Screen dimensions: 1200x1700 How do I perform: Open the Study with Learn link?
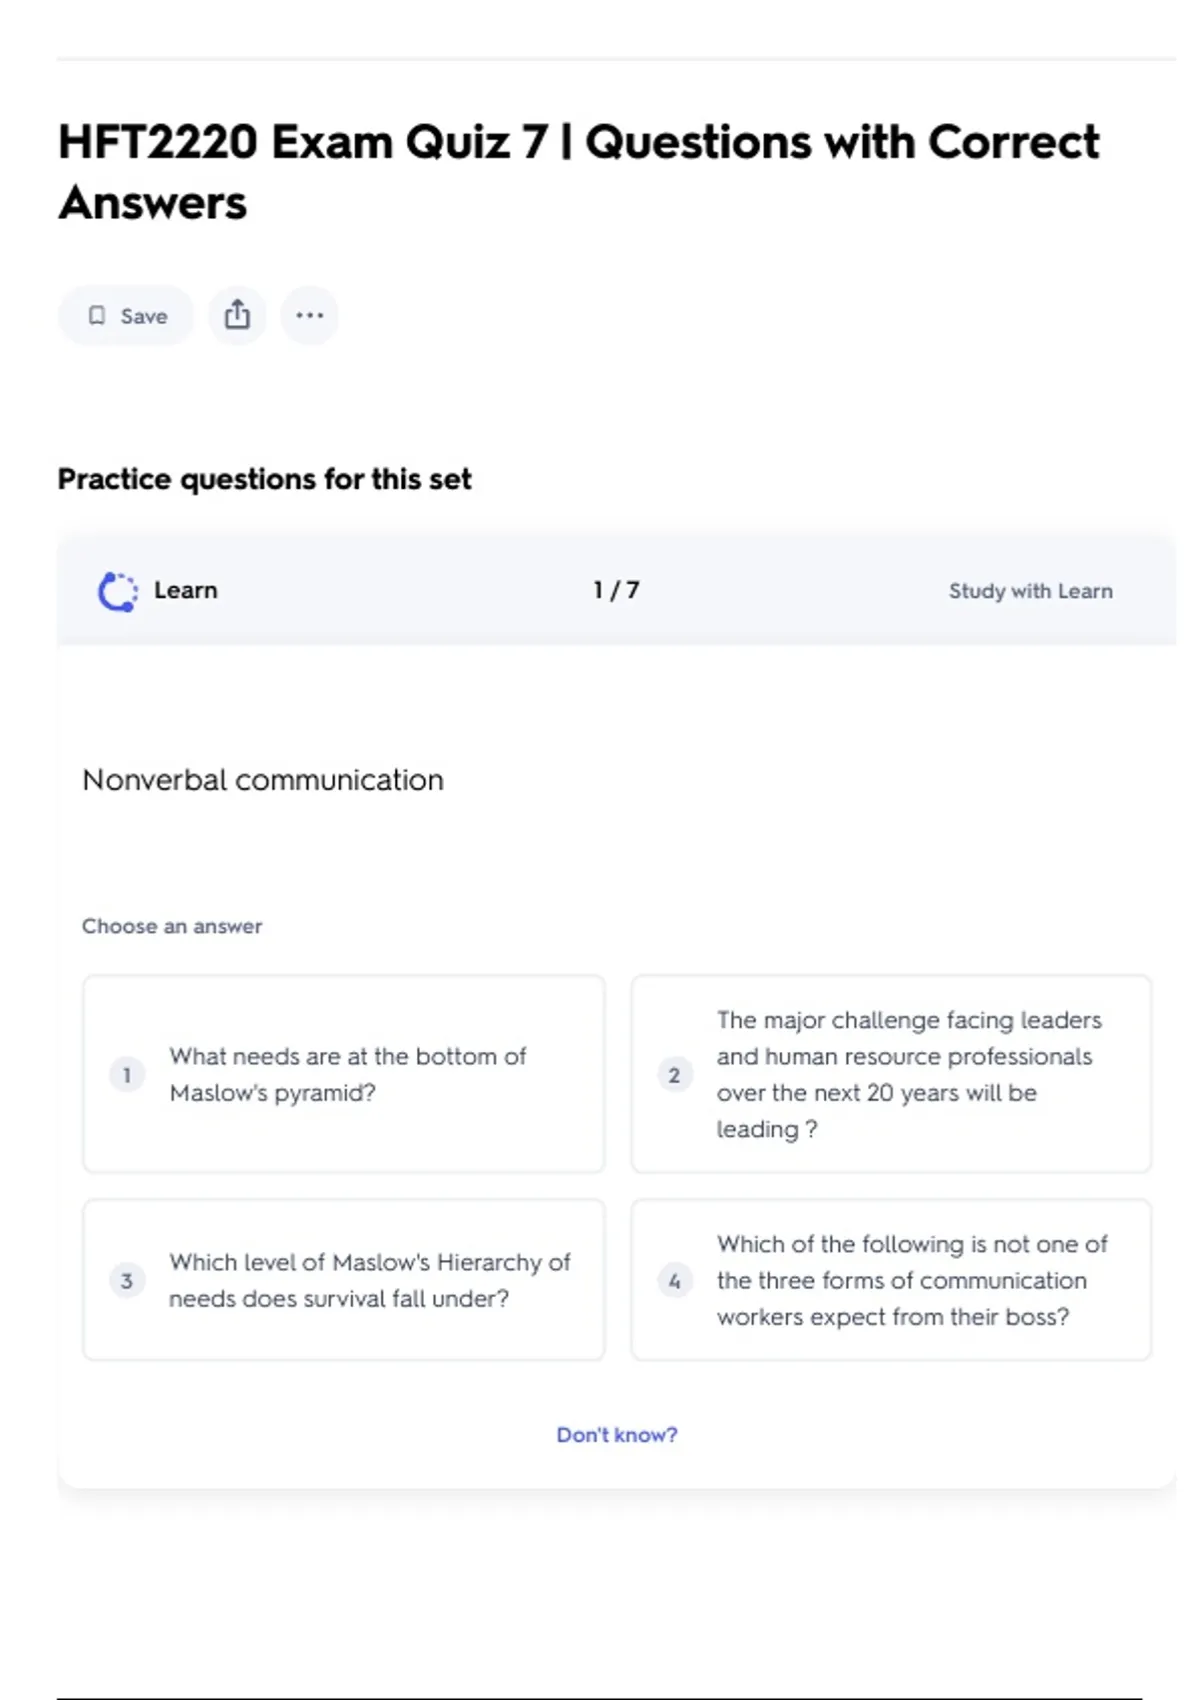coord(1030,591)
